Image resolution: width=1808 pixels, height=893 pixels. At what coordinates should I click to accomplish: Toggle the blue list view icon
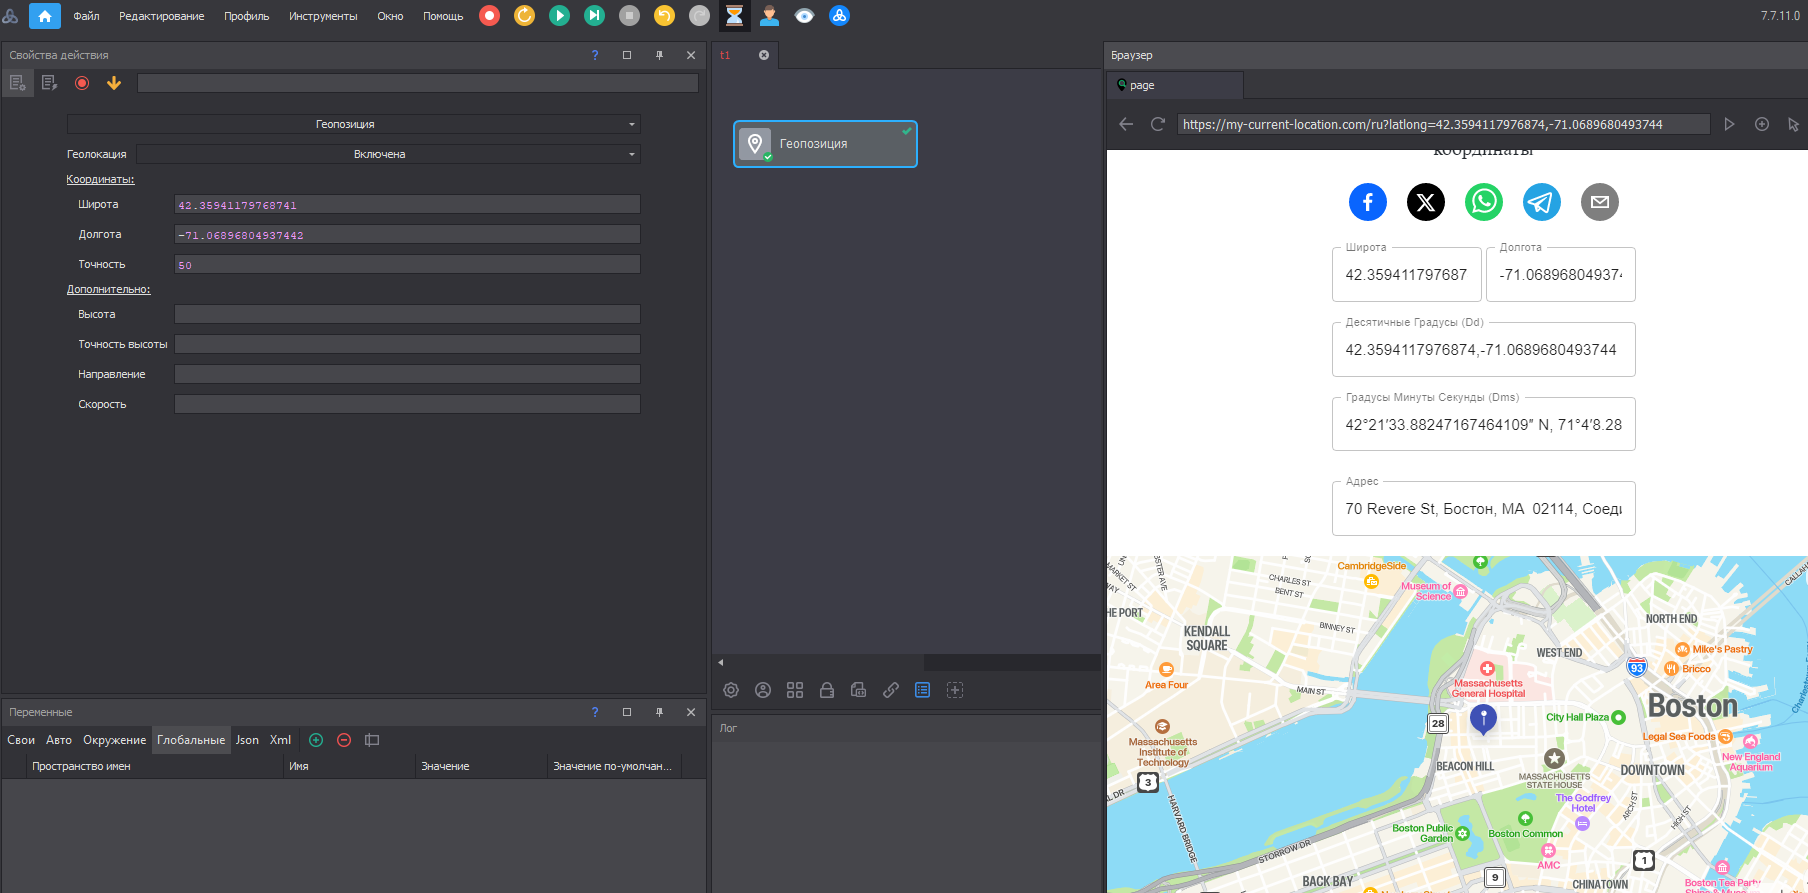(923, 690)
